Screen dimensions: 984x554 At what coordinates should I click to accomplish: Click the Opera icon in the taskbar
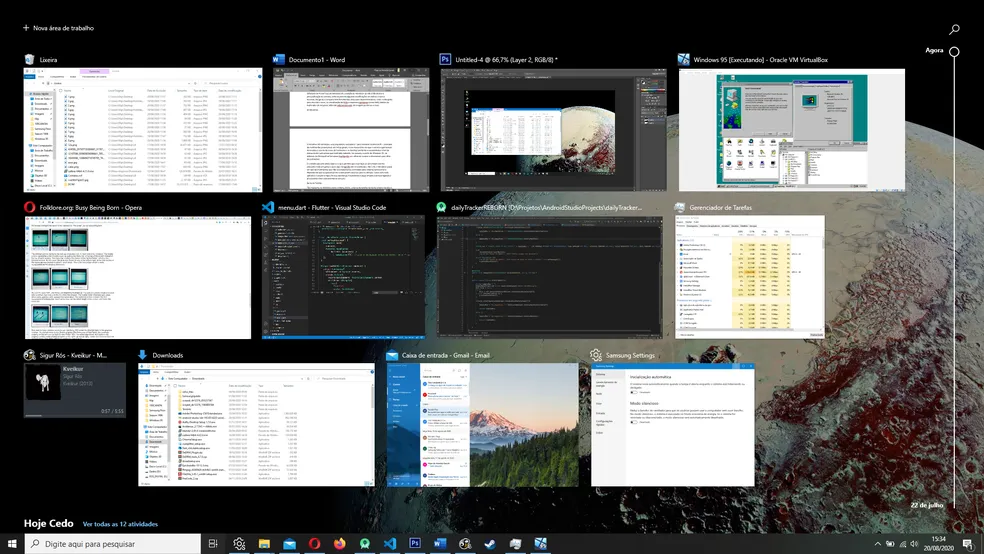[x=314, y=543]
